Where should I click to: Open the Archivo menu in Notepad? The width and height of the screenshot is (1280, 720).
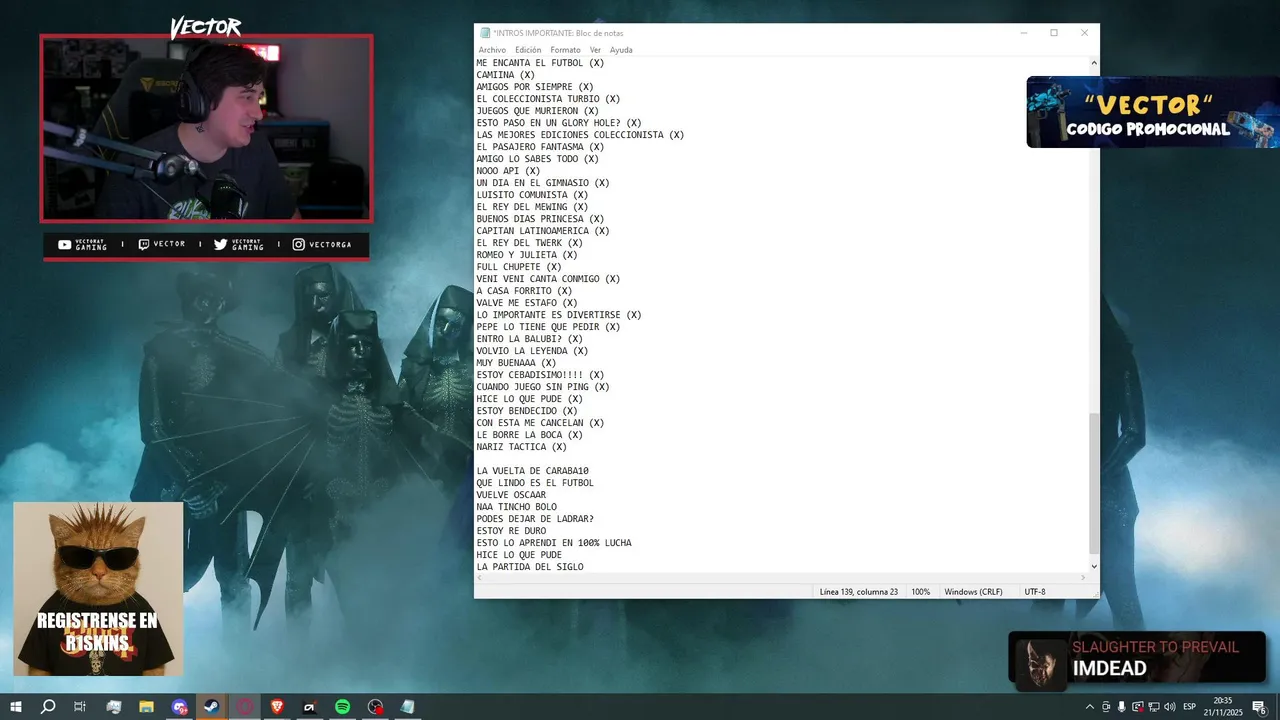492,50
